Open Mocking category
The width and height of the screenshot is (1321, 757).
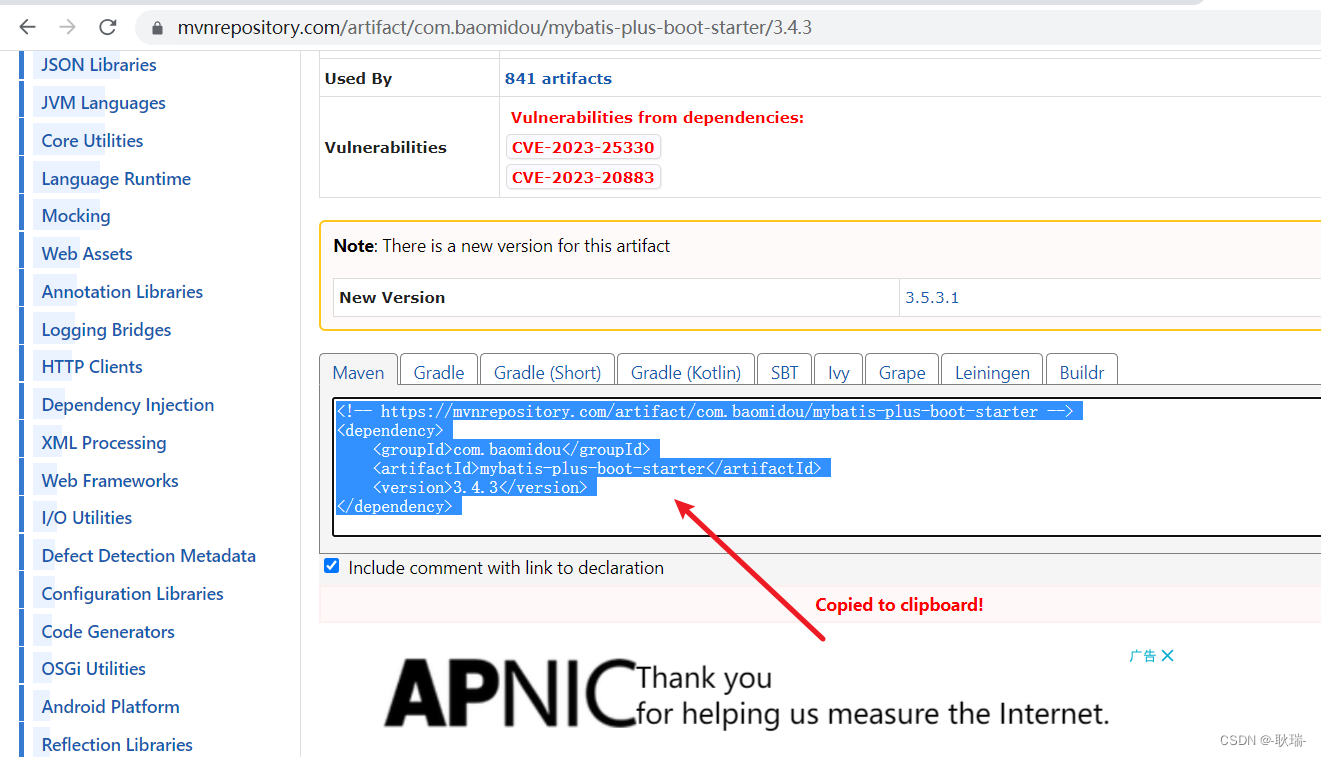pyautogui.click(x=76, y=216)
